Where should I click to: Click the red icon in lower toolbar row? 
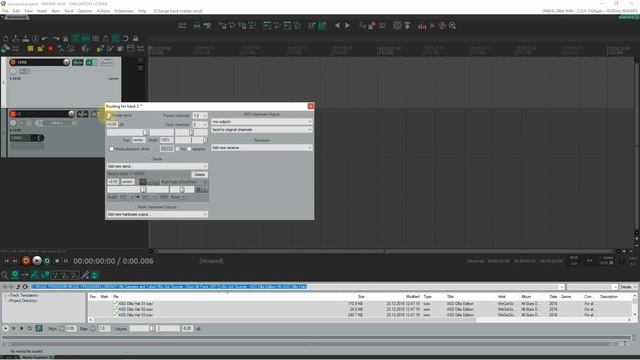click(50, 49)
